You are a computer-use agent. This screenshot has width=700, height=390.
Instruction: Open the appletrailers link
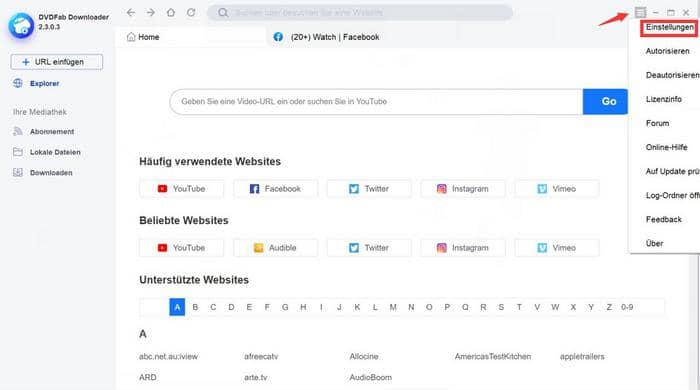click(582, 356)
